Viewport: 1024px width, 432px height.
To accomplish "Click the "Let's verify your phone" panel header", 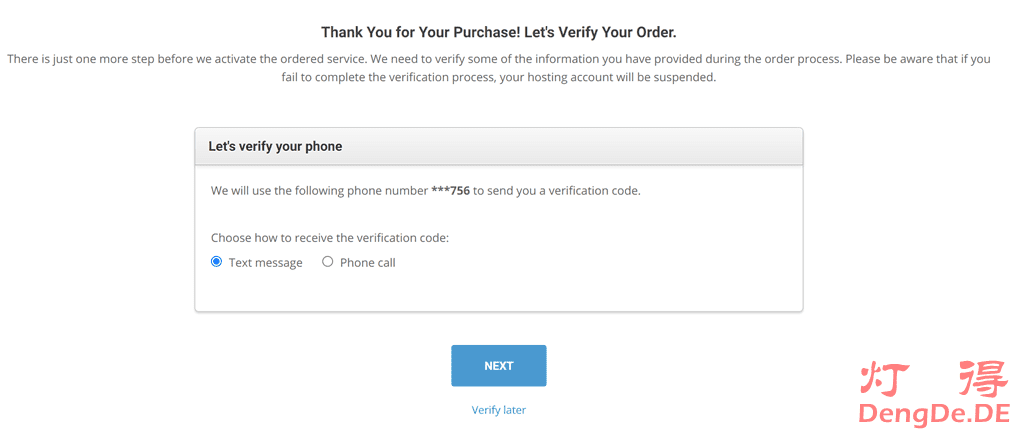I will coord(275,146).
